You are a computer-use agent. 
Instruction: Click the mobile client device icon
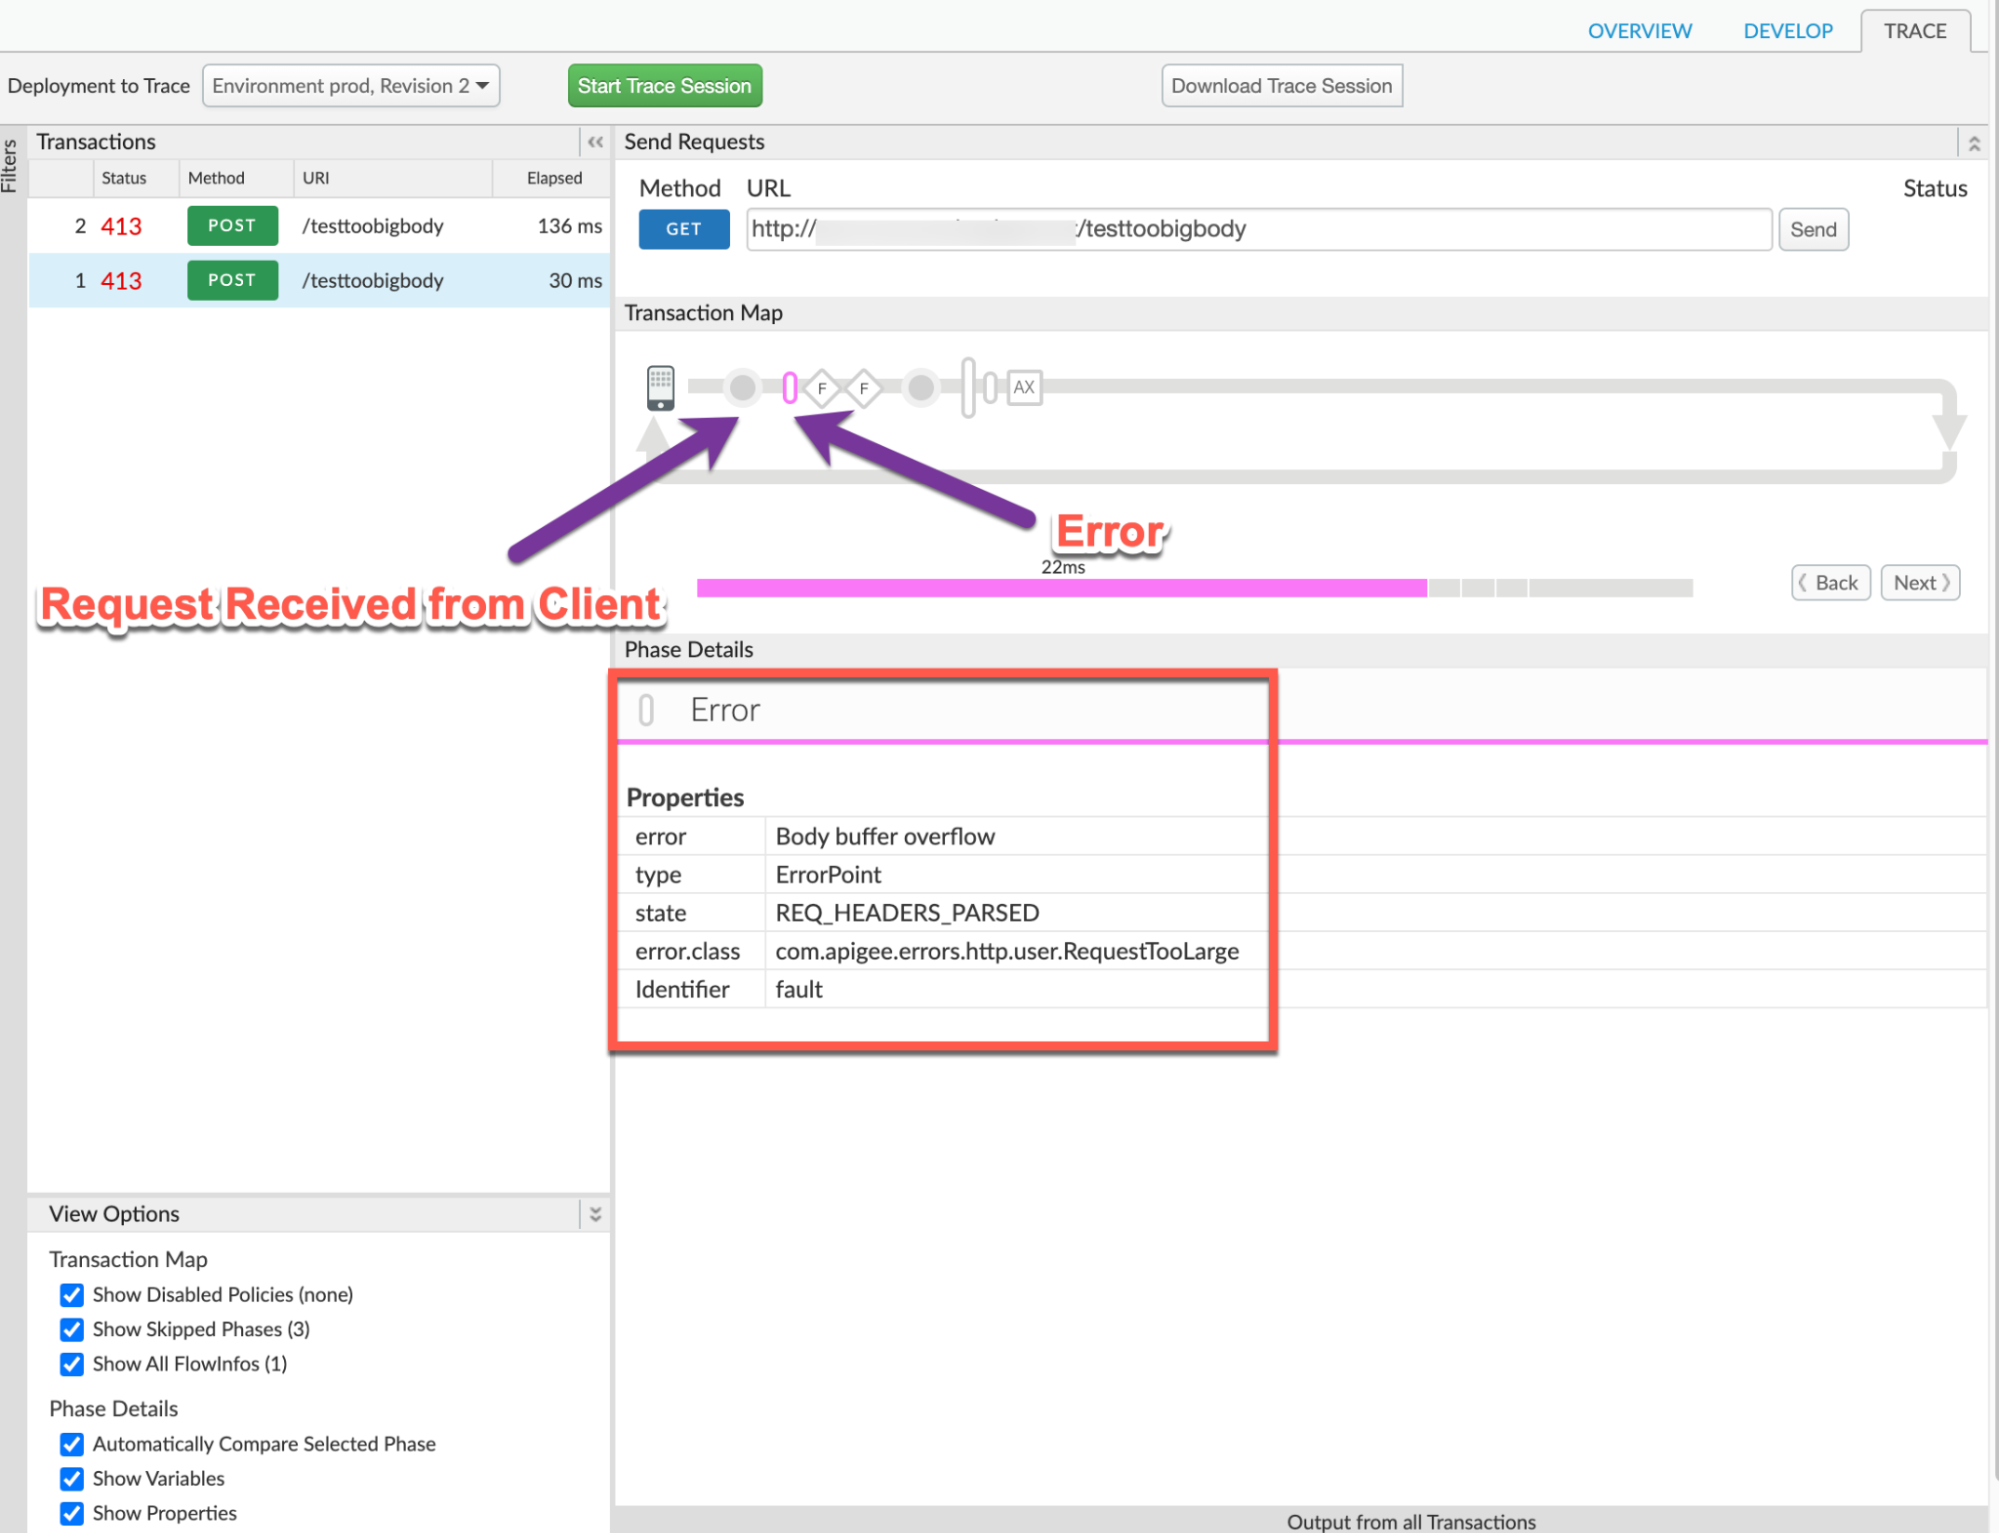[660, 387]
